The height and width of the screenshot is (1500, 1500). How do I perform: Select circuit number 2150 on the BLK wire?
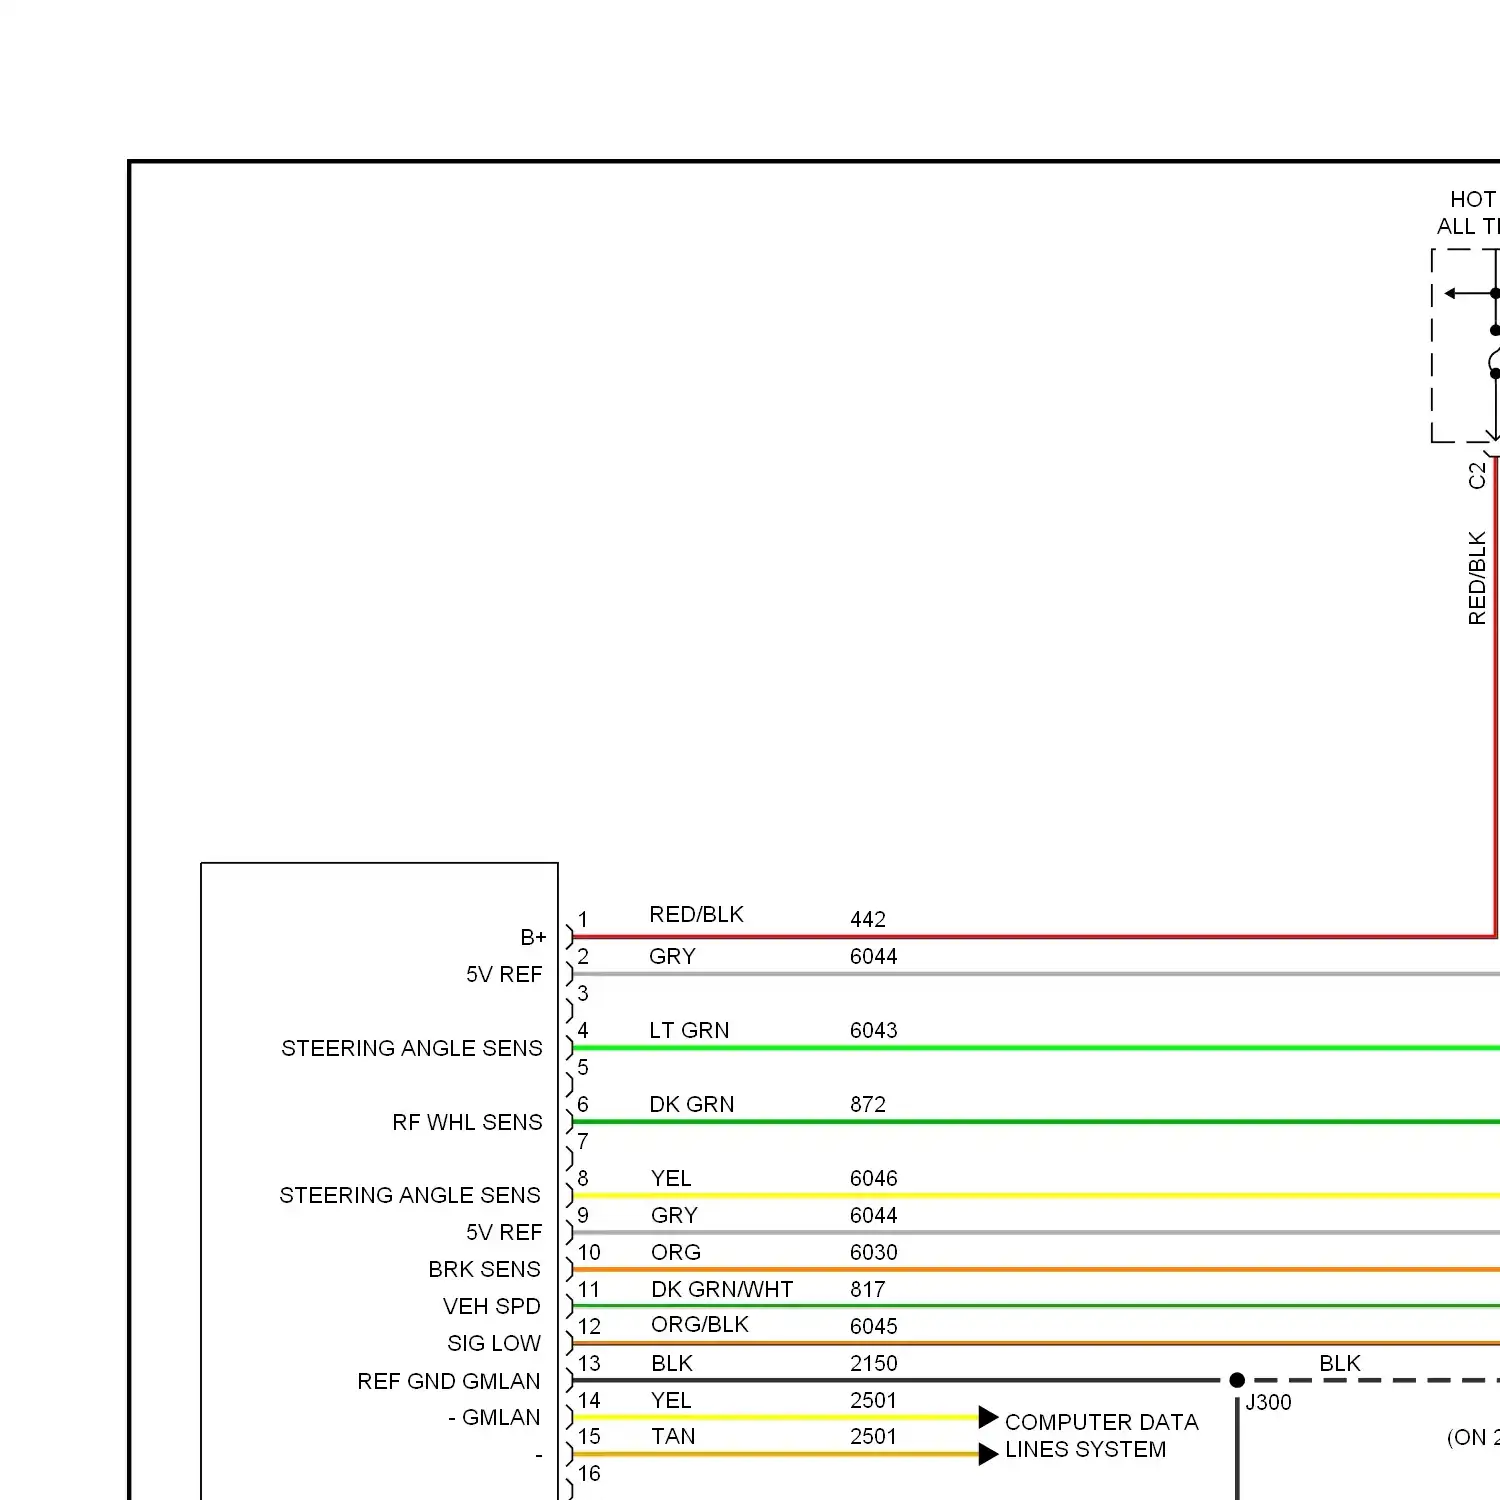coord(873,1363)
